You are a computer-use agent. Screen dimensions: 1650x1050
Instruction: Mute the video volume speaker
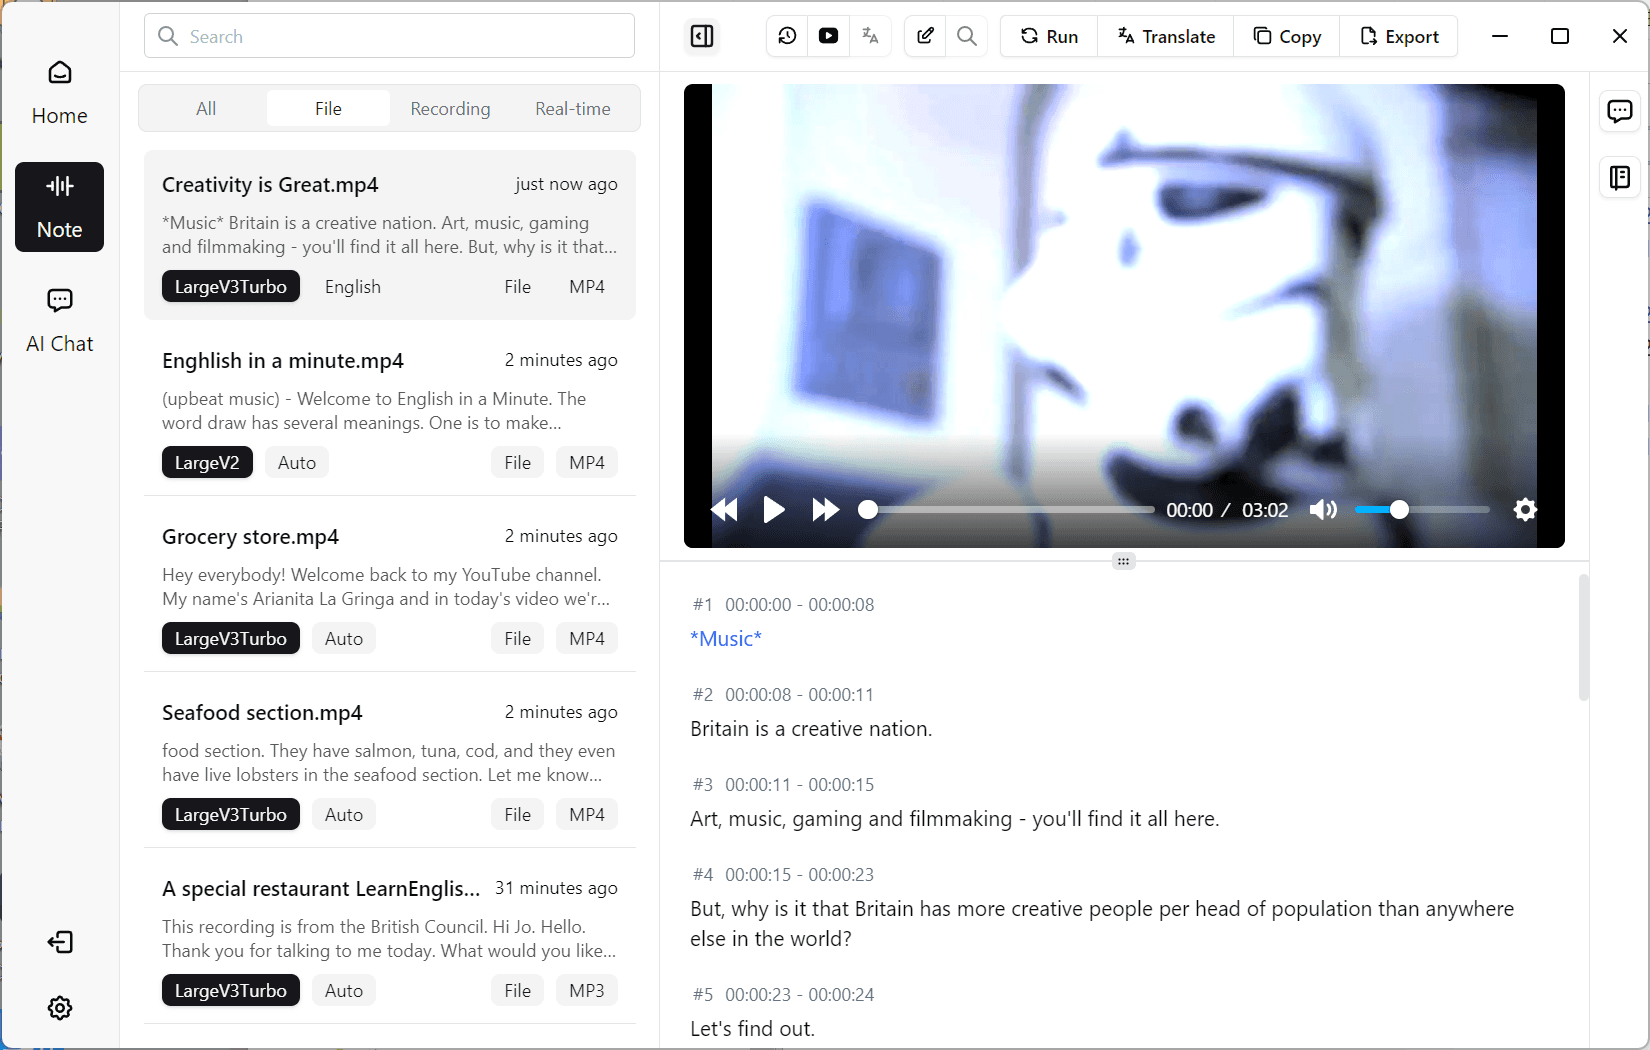[x=1323, y=510]
